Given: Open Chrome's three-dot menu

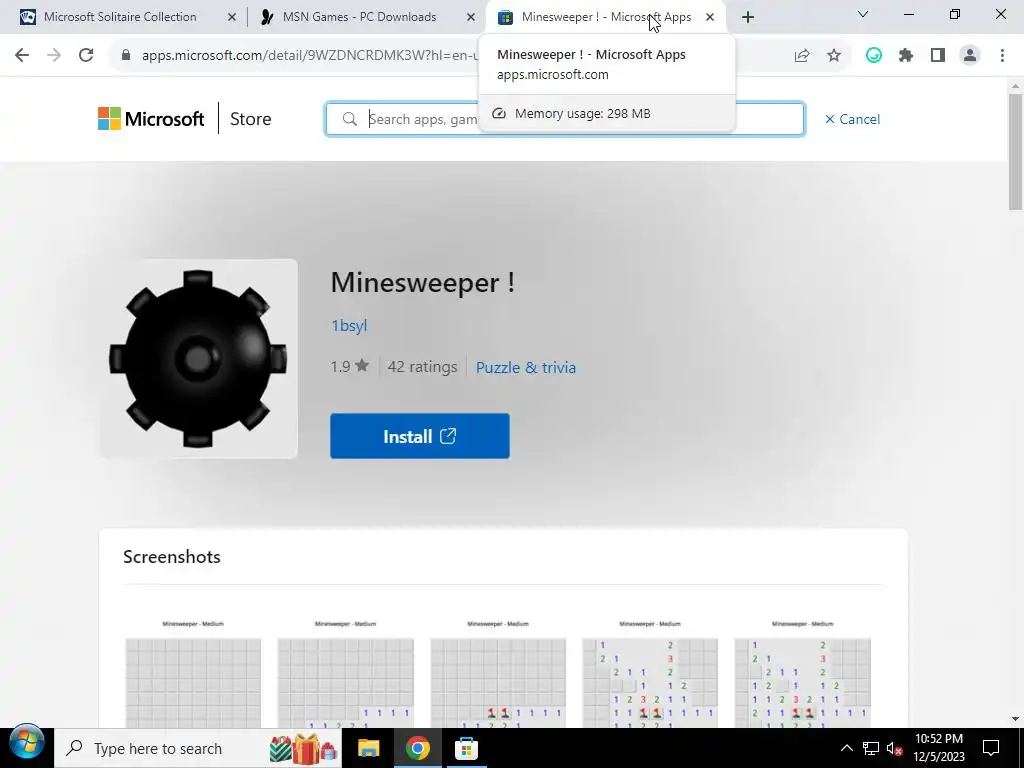Looking at the screenshot, I should pos(1002,56).
